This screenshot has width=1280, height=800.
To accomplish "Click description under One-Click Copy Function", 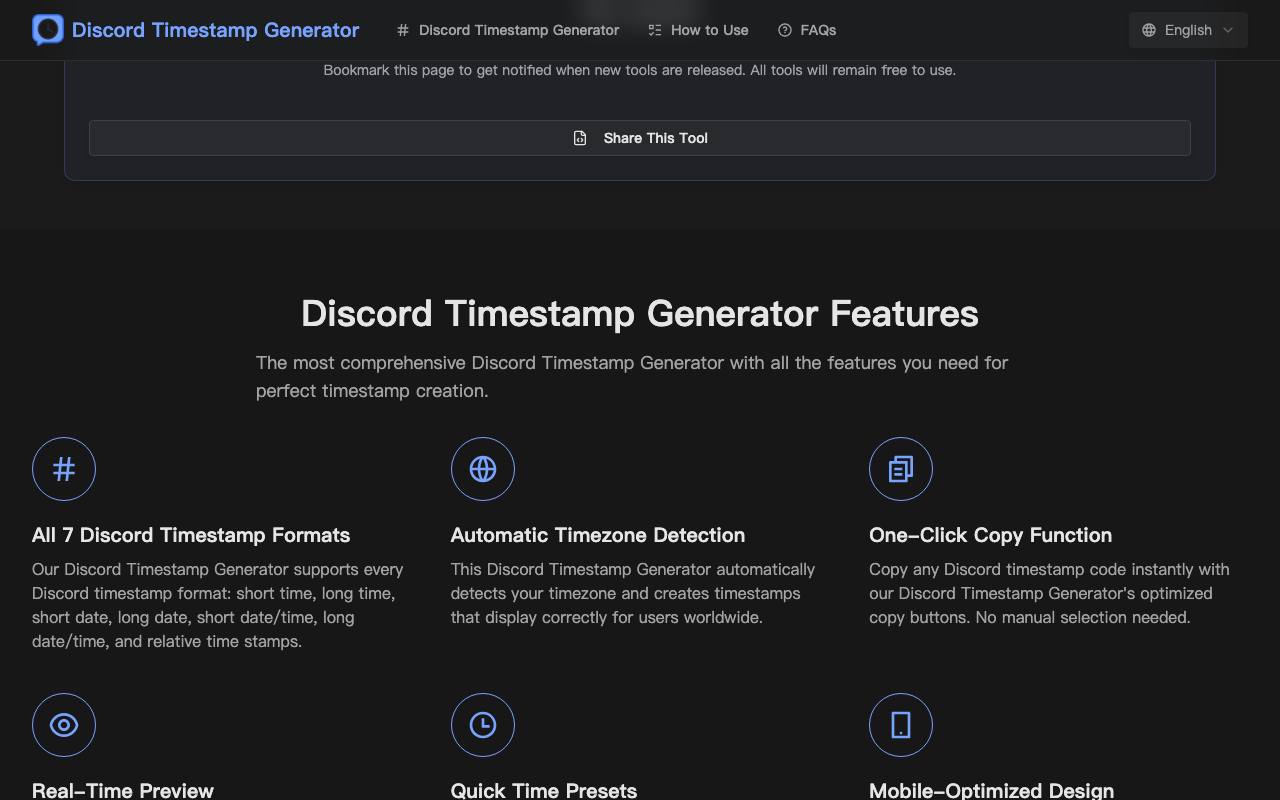I will (1049, 593).
